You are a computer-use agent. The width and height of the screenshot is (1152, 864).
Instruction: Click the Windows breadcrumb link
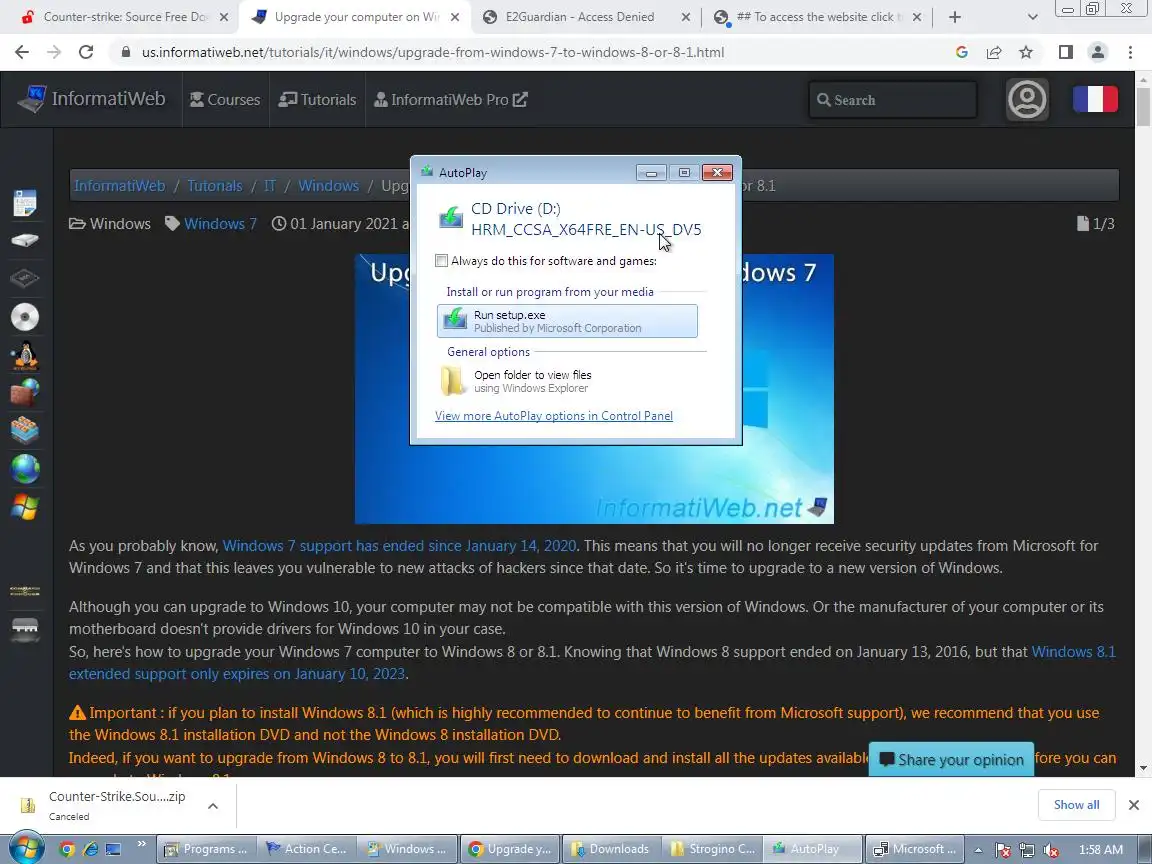(x=328, y=186)
